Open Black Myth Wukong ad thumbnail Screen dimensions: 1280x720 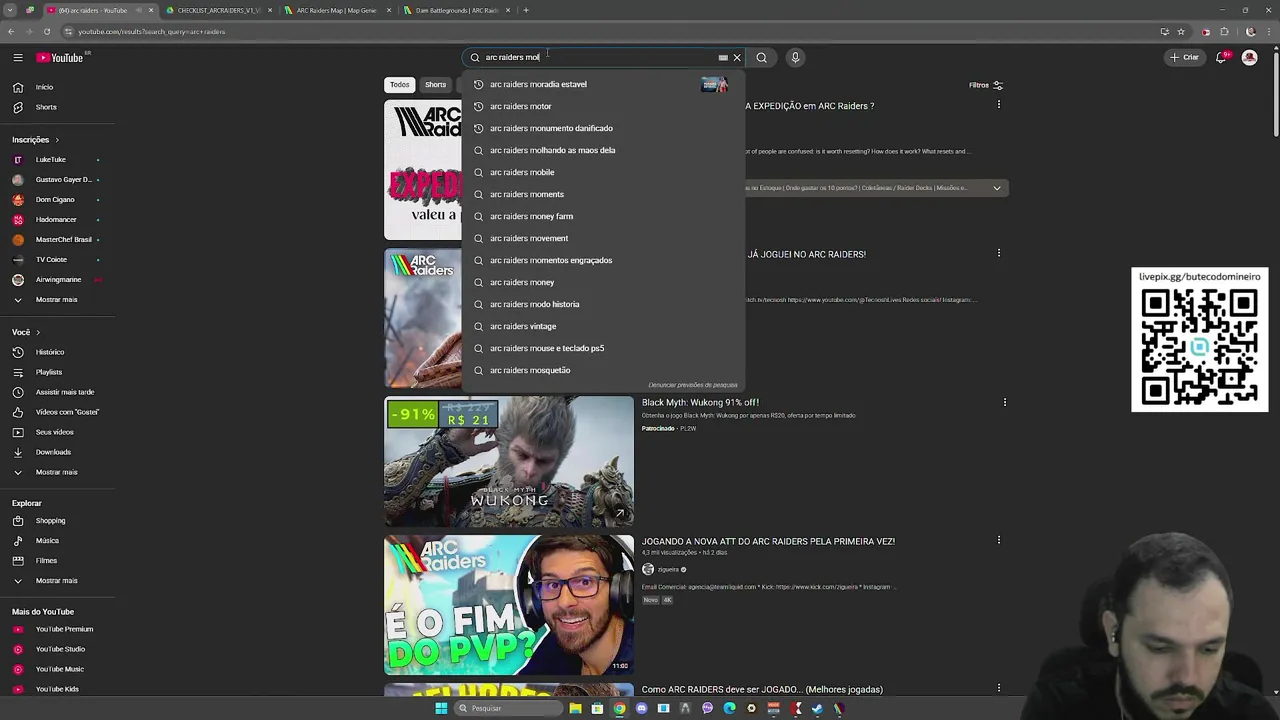[x=509, y=461]
